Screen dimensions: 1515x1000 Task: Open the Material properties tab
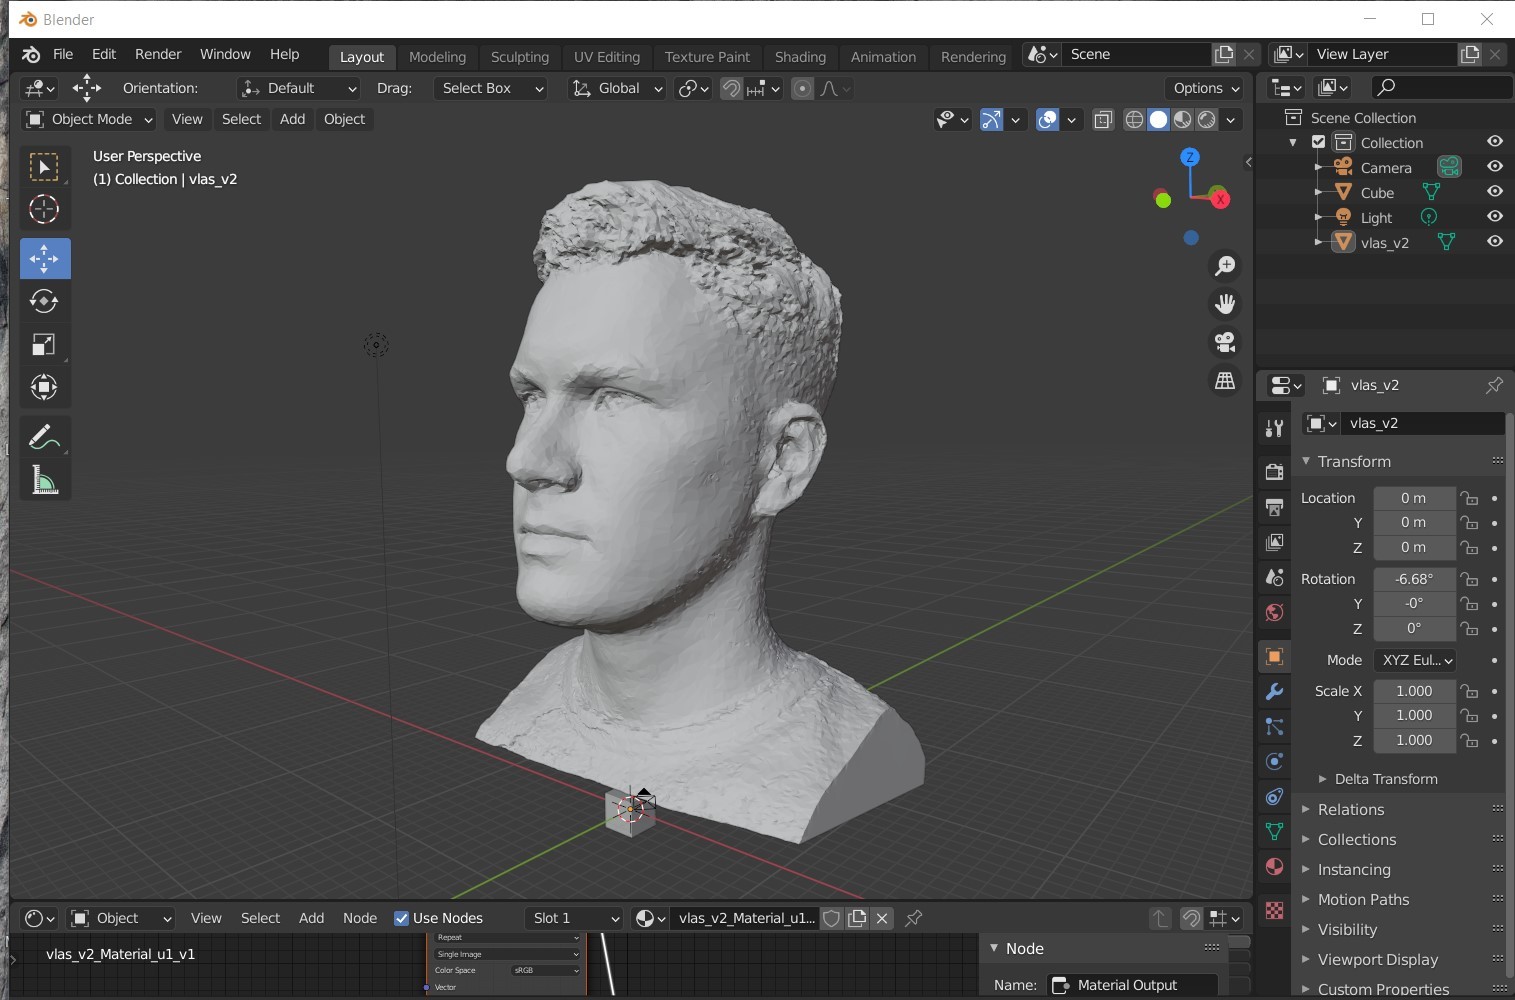pyautogui.click(x=1274, y=866)
